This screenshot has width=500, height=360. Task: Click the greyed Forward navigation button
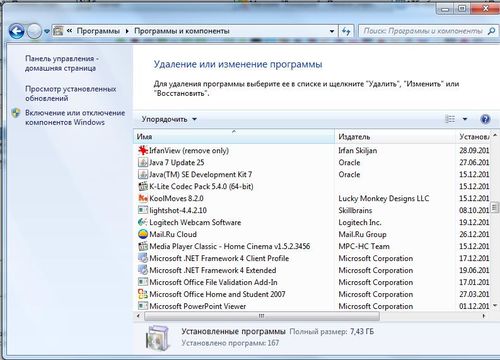pyautogui.click(x=34, y=31)
